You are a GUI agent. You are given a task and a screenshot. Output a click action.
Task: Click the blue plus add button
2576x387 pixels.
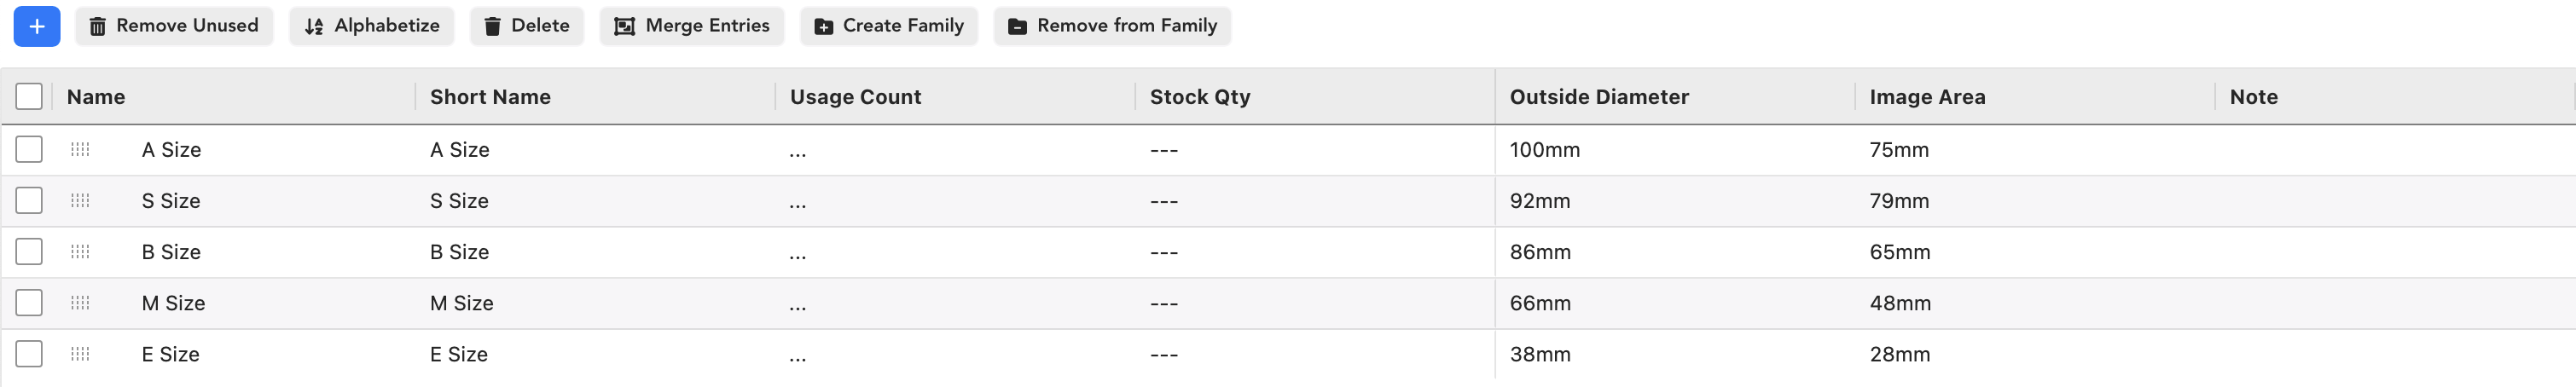point(37,26)
